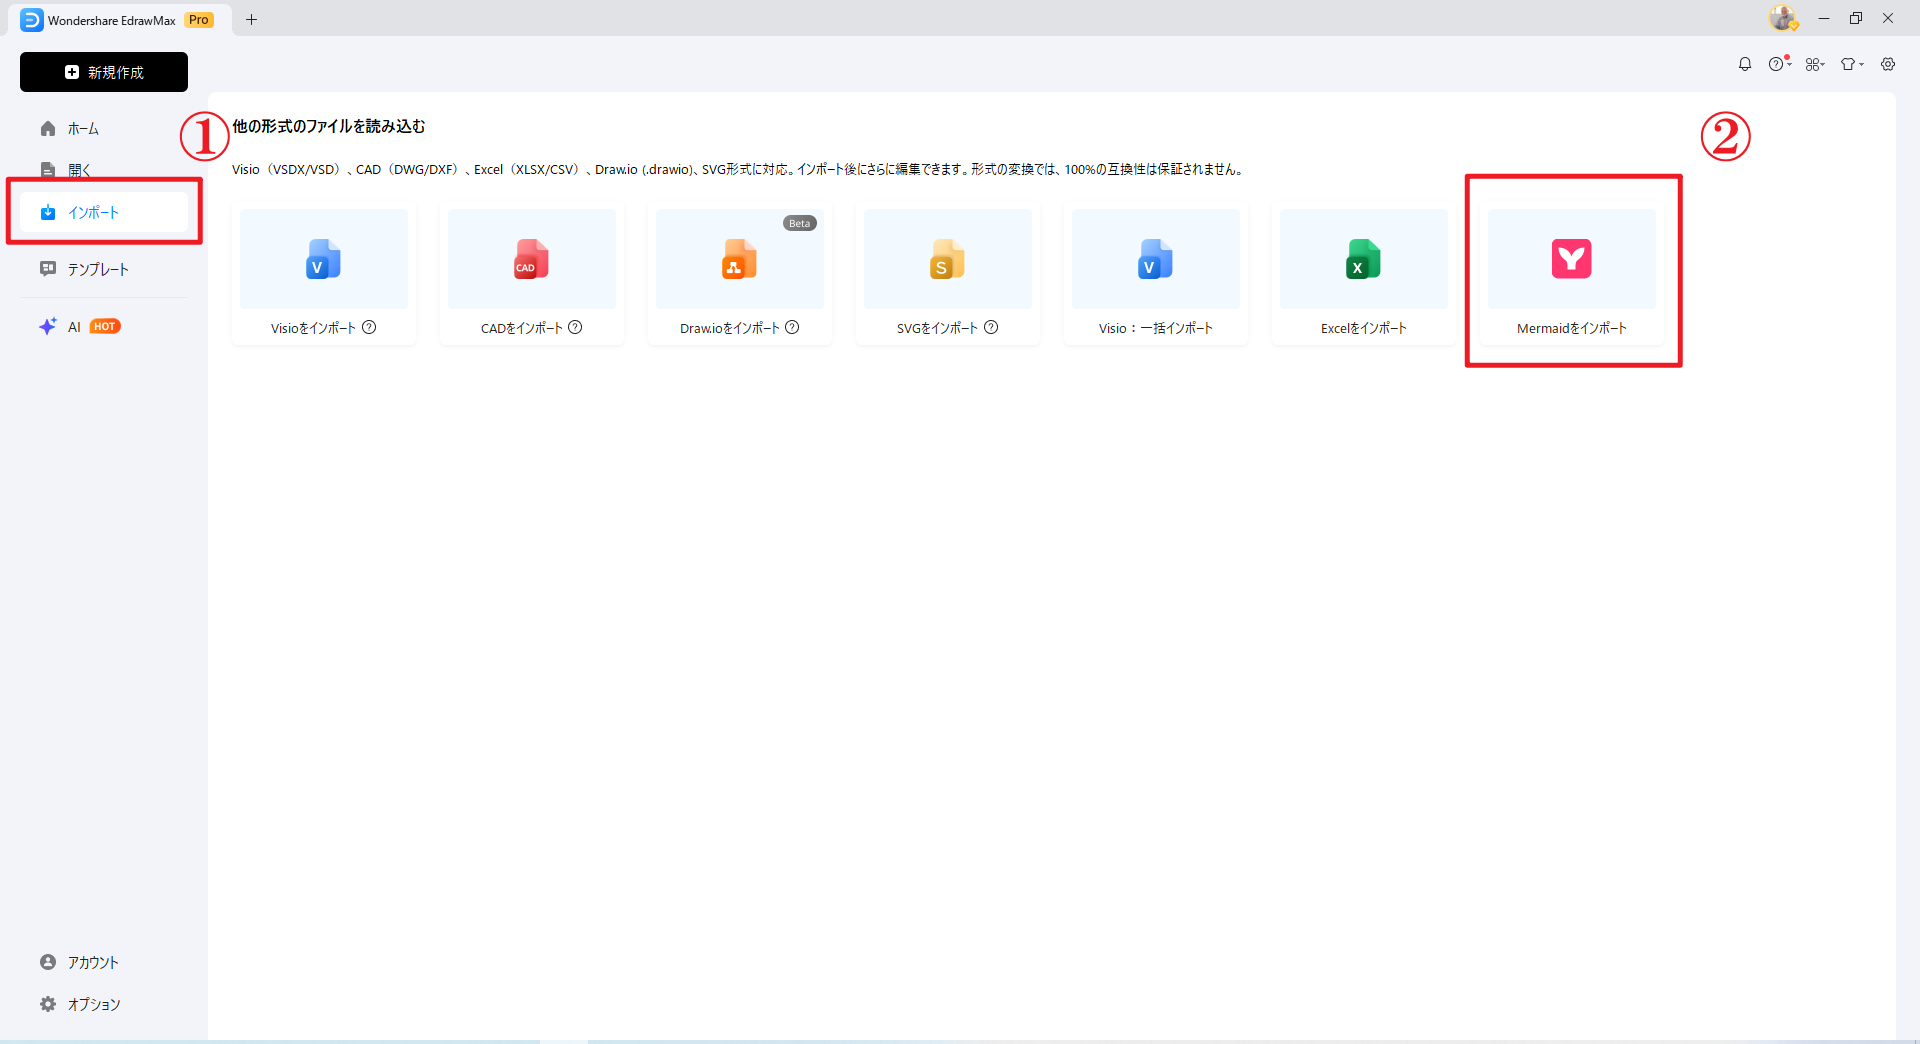Click the Excel import file icon
The width and height of the screenshot is (1920, 1044).
[1363, 259]
